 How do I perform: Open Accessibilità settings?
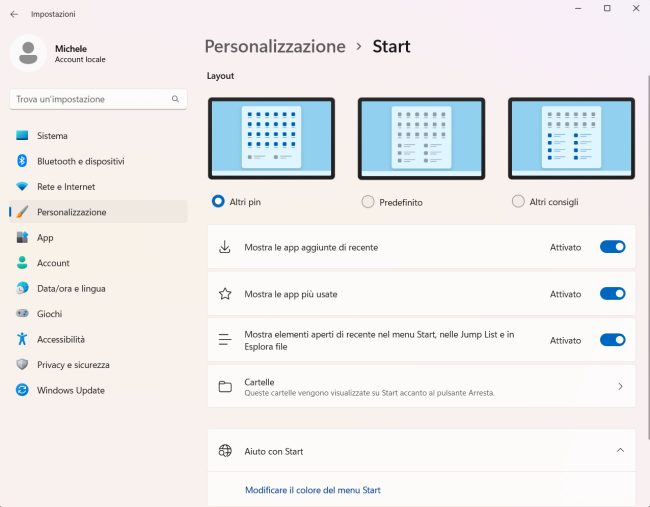98,339
